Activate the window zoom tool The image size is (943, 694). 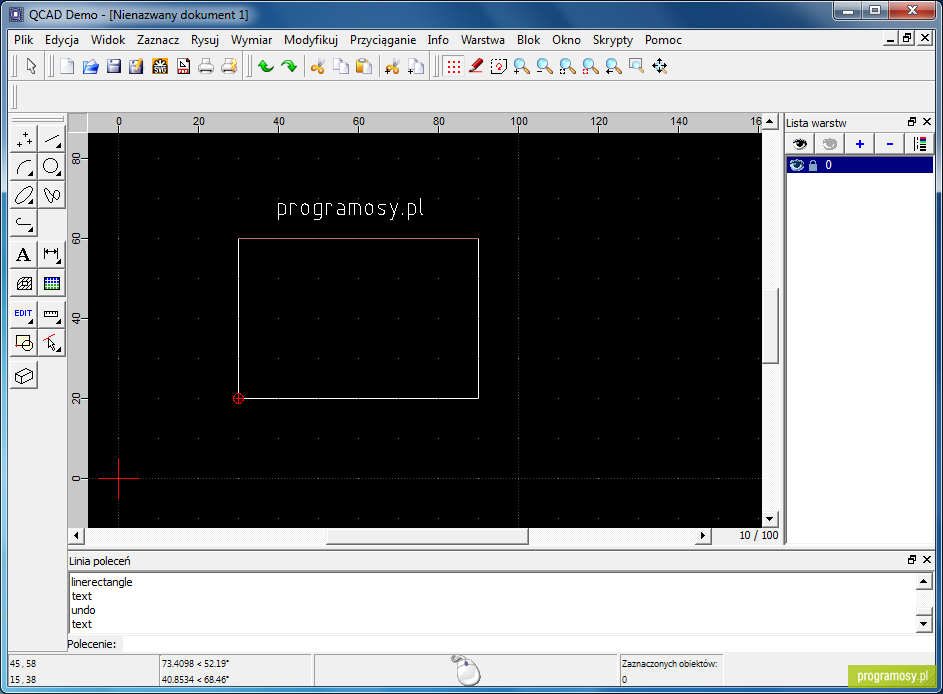pos(636,66)
